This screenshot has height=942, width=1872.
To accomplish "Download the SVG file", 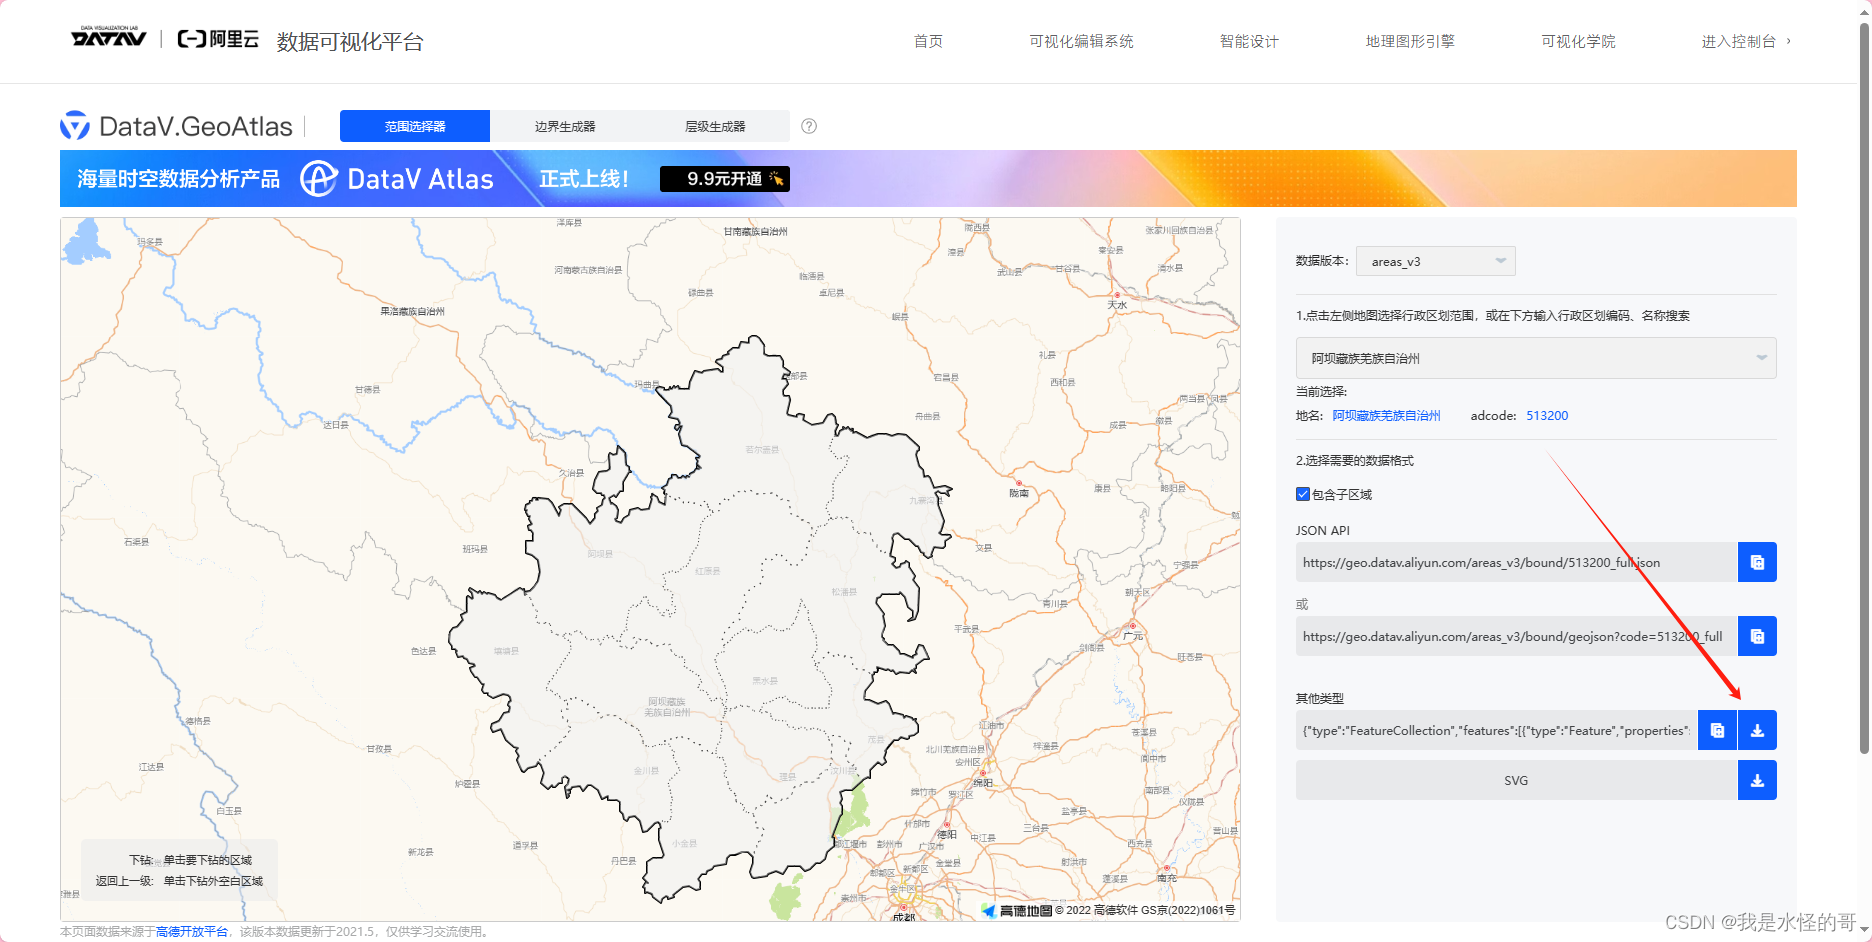I will (1757, 780).
